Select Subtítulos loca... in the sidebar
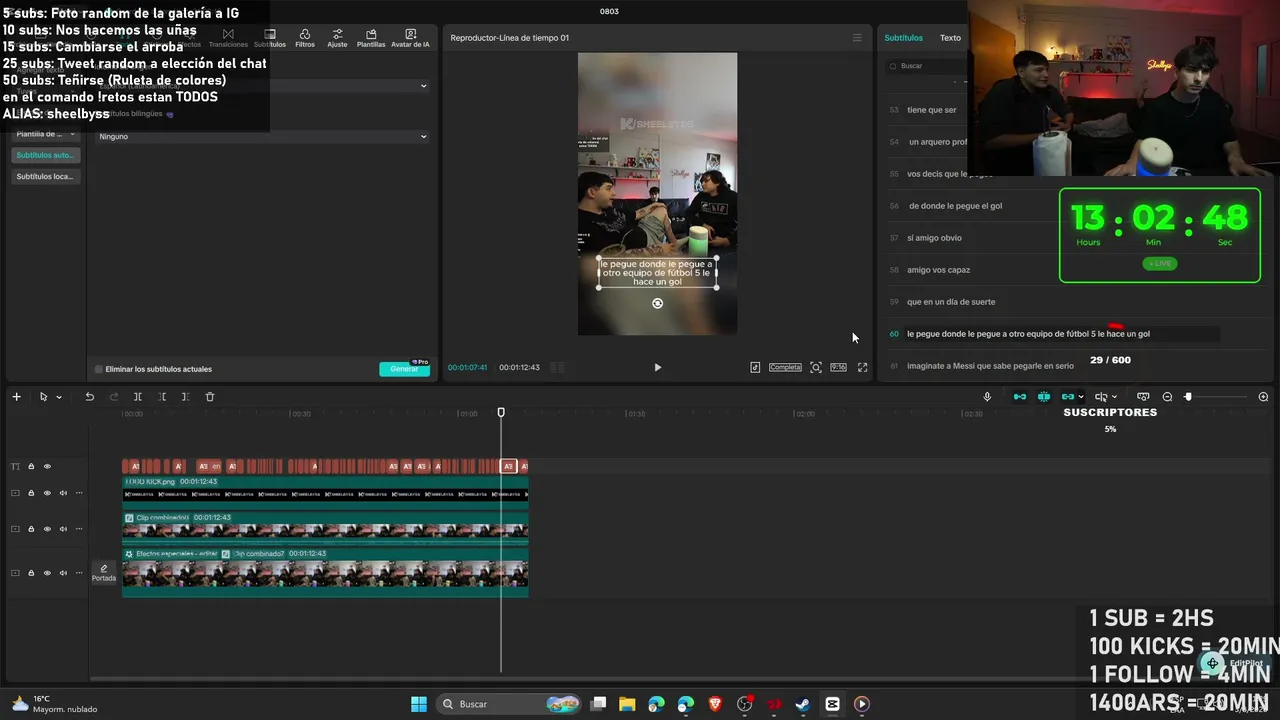1280x720 pixels. pyautogui.click(x=45, y=176)
